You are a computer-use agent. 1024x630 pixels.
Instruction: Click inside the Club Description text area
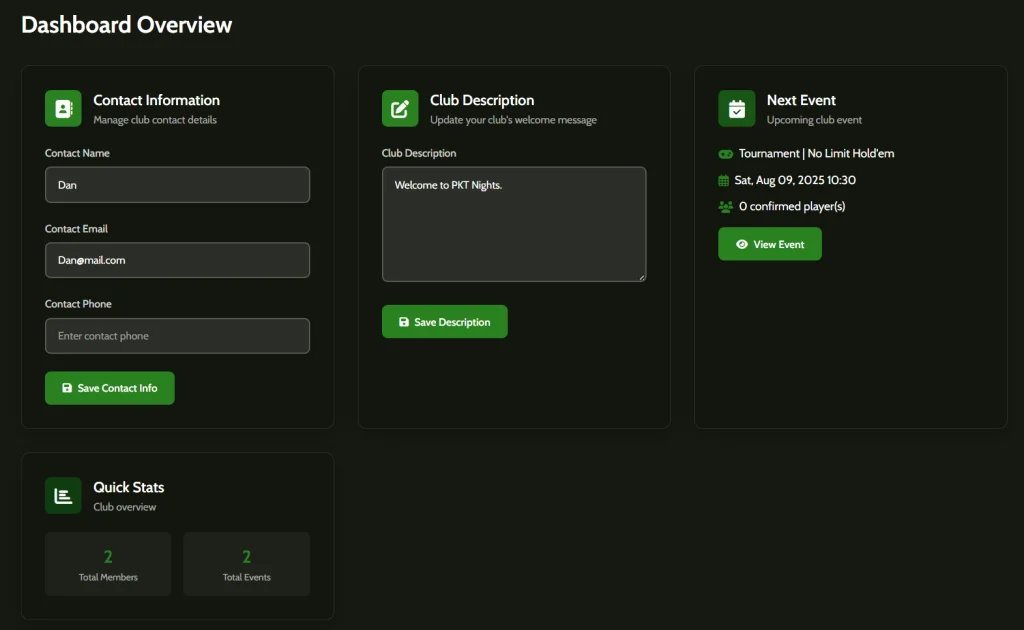(513, 224)
